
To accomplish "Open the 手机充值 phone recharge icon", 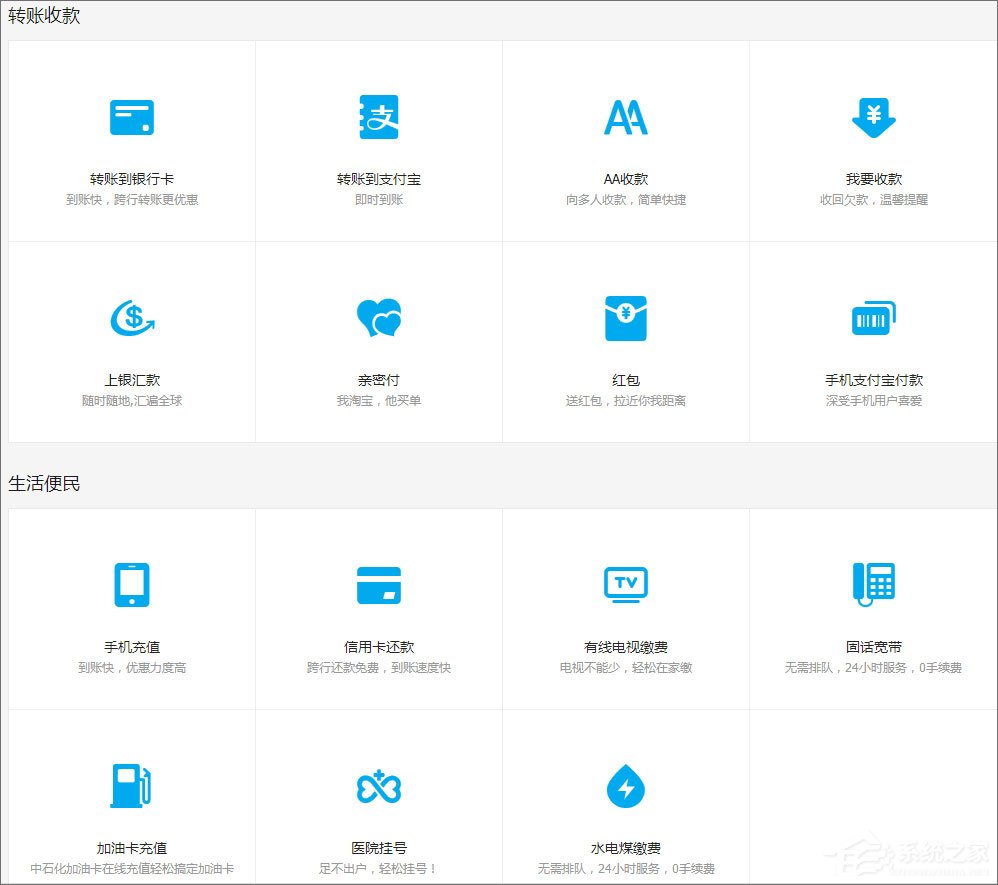I will 131,585.
